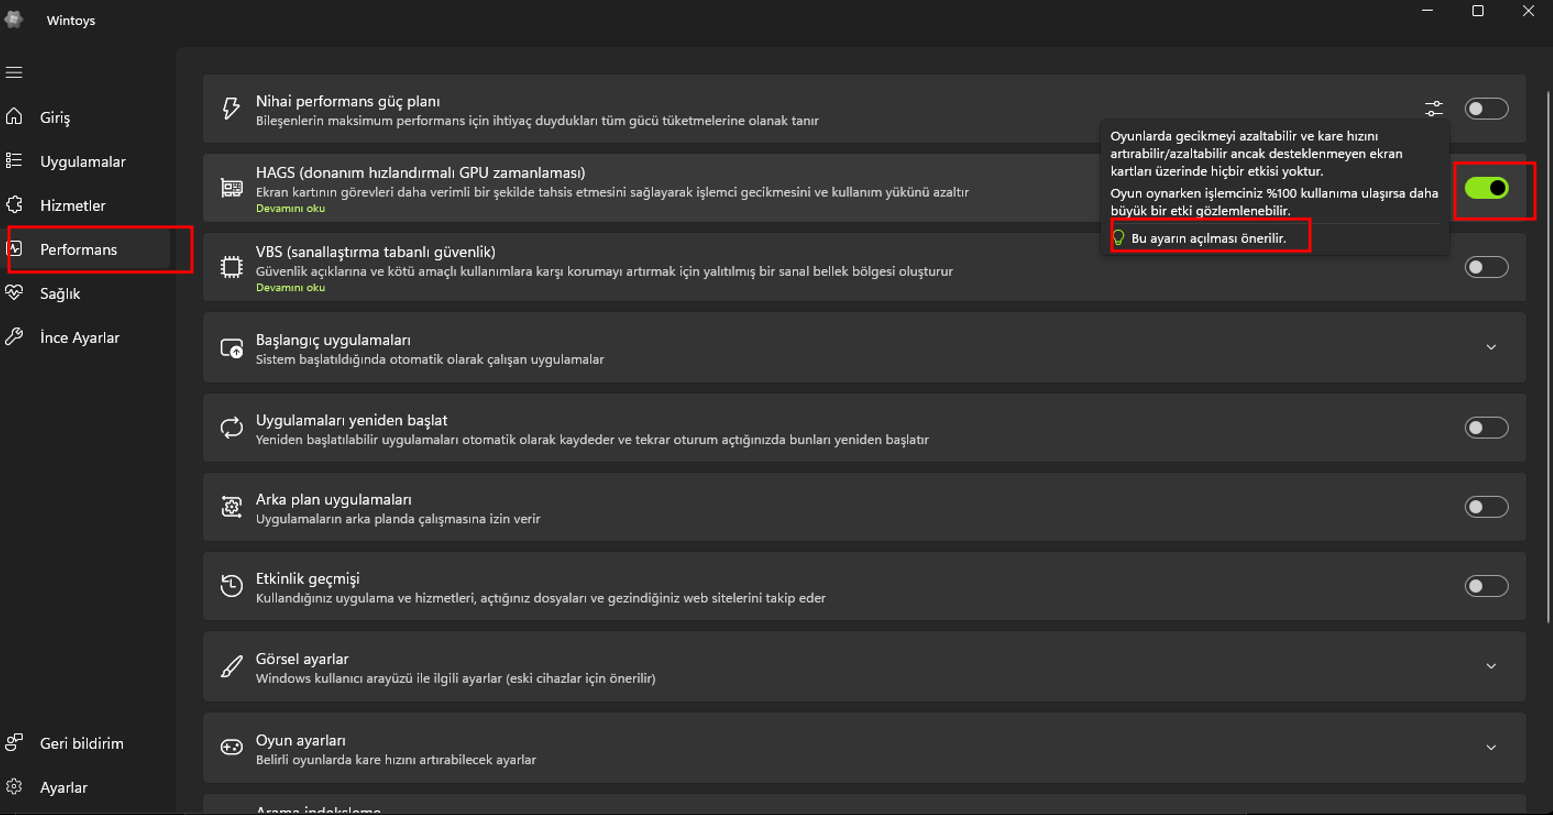Click the Hizmetler puzzle icon
Viewport: 1553px width, 815px height.
[14, 205]
